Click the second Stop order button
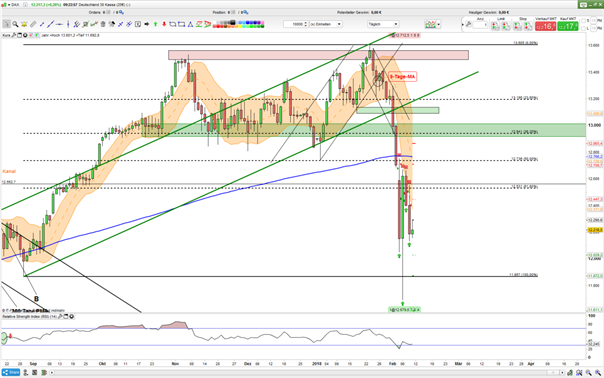Image resolution: width=604 pixels, height=378 pixels. click(x=528, y=26)
